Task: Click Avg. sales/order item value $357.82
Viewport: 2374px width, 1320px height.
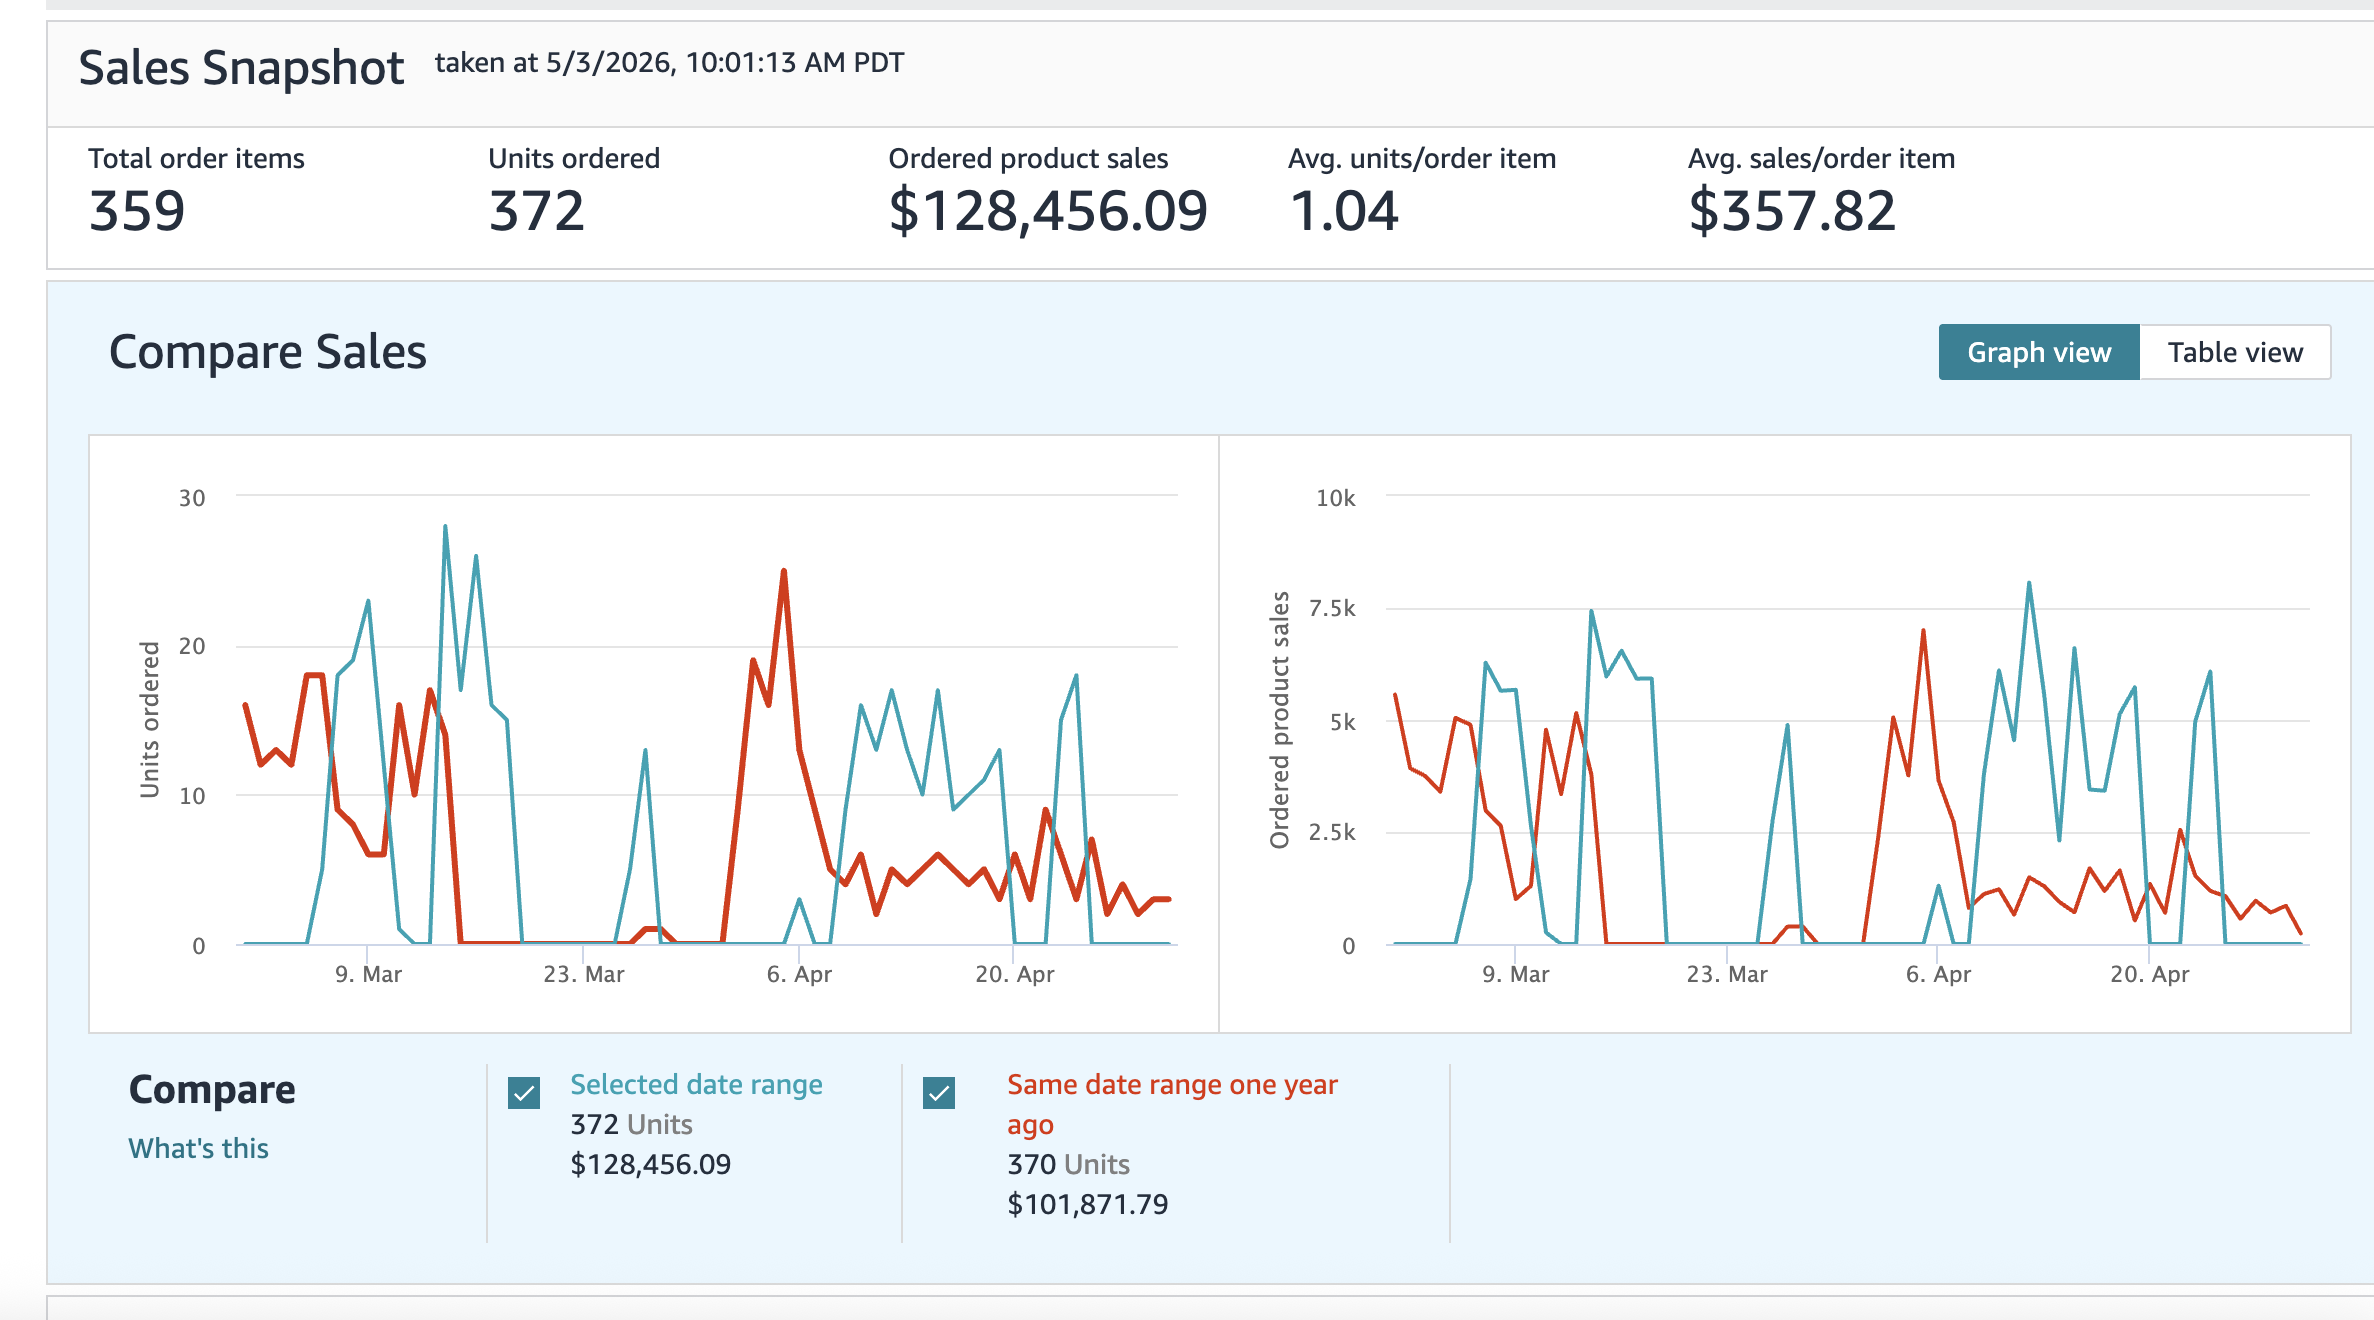Action: coord(1792,211)
